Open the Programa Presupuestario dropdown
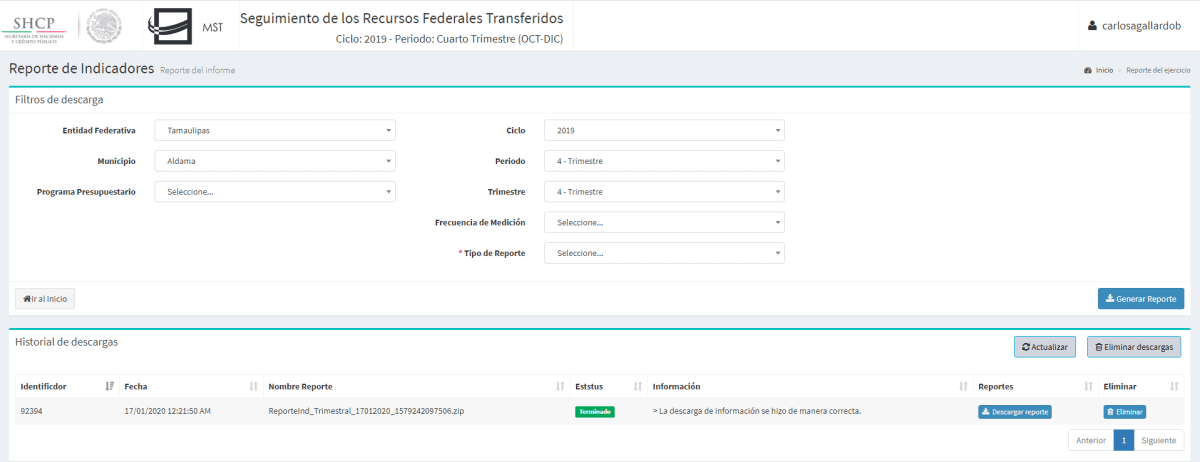Viewport: 1200px width, 462px height. (x=275, y=192)
